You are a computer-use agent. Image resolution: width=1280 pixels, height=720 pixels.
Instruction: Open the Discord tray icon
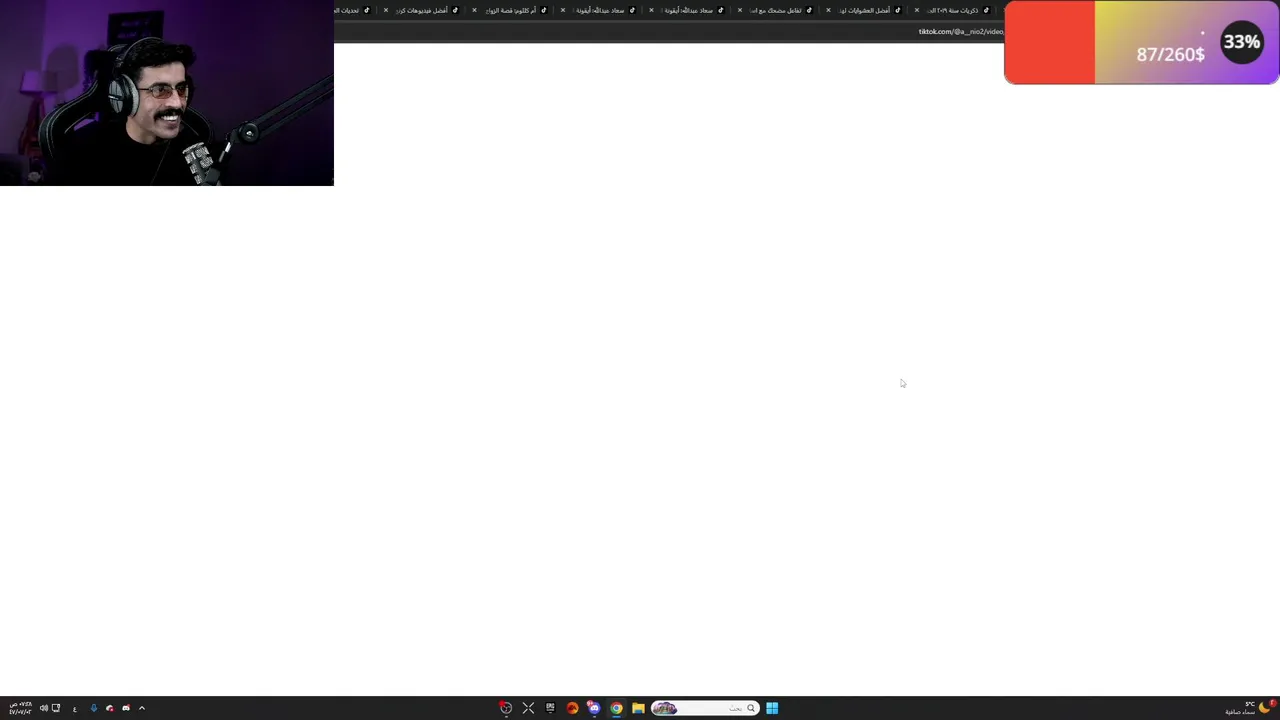click(x=126, y=708)
